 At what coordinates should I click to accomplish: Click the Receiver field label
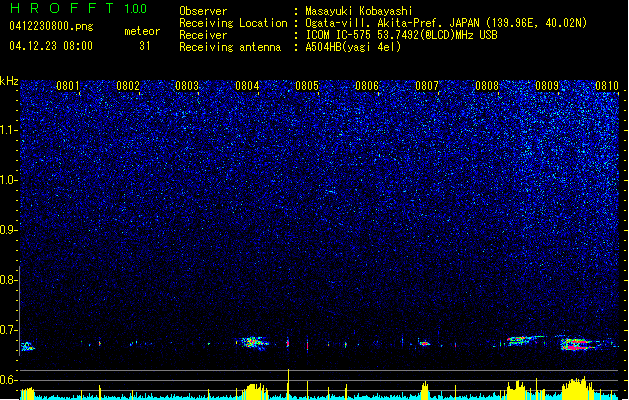pos(203,35)
